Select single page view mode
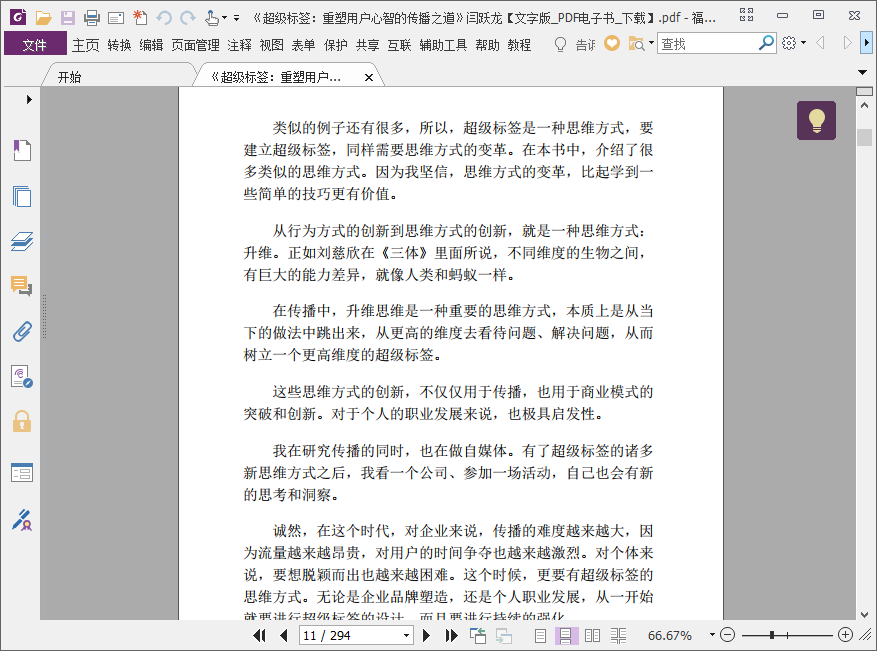 click(540, 636)
